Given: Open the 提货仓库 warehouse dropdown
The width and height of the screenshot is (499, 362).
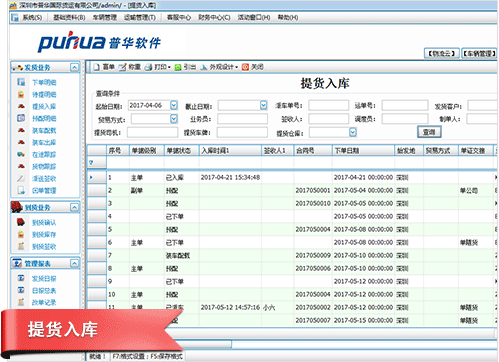Looking at the screenshot, I should coord(353,132).
